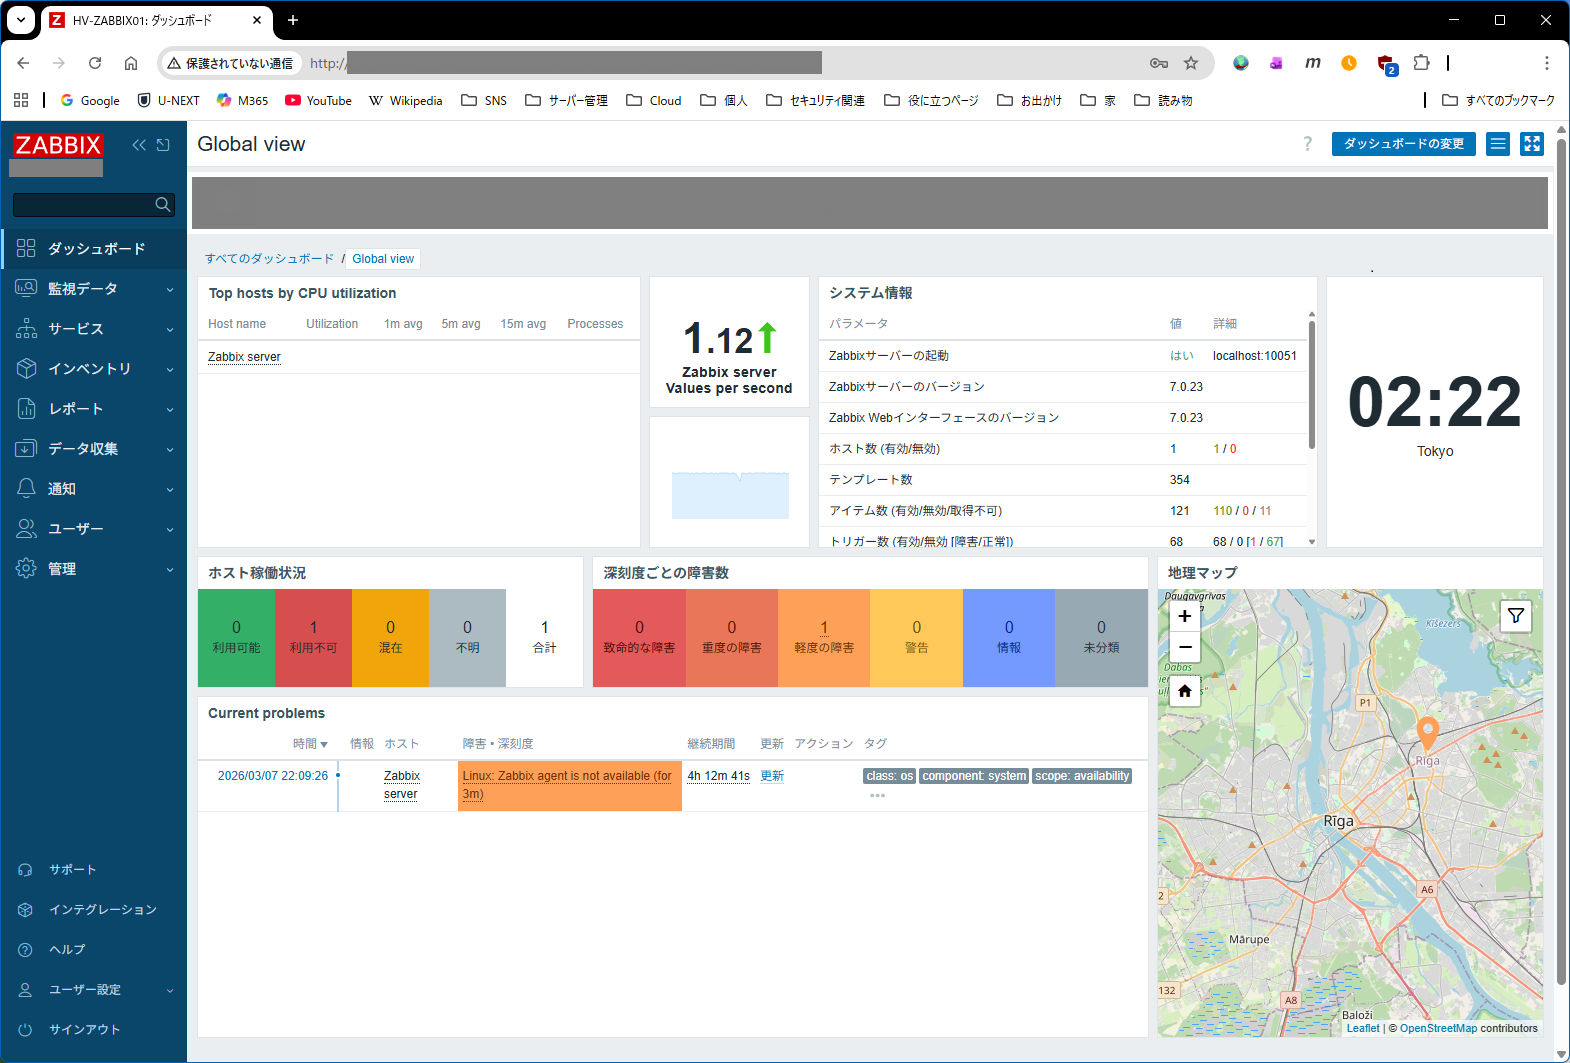Click the 情報 blue severity block
Screen dimensions: 1570x1063
[x=1009, y=637]
